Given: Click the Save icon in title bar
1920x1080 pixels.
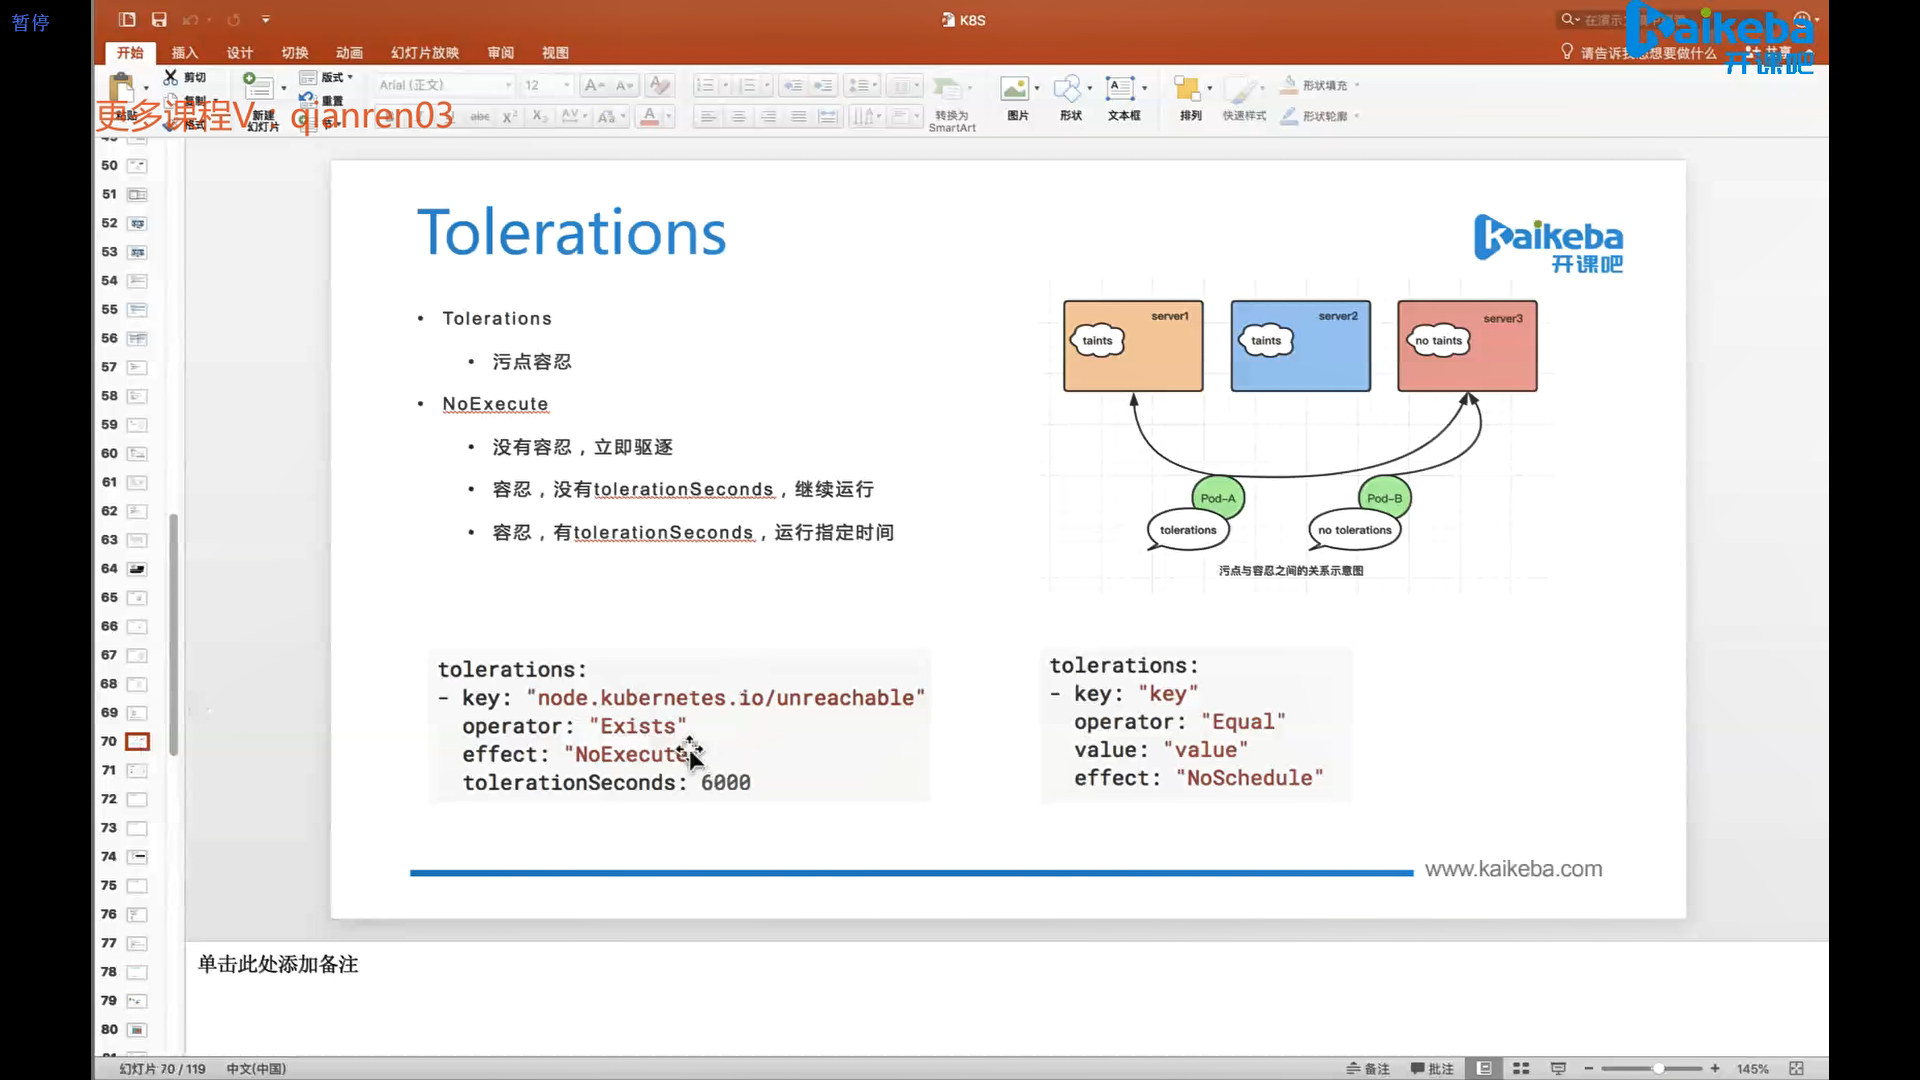Looking at the screenshot, I should coord(159,19).
